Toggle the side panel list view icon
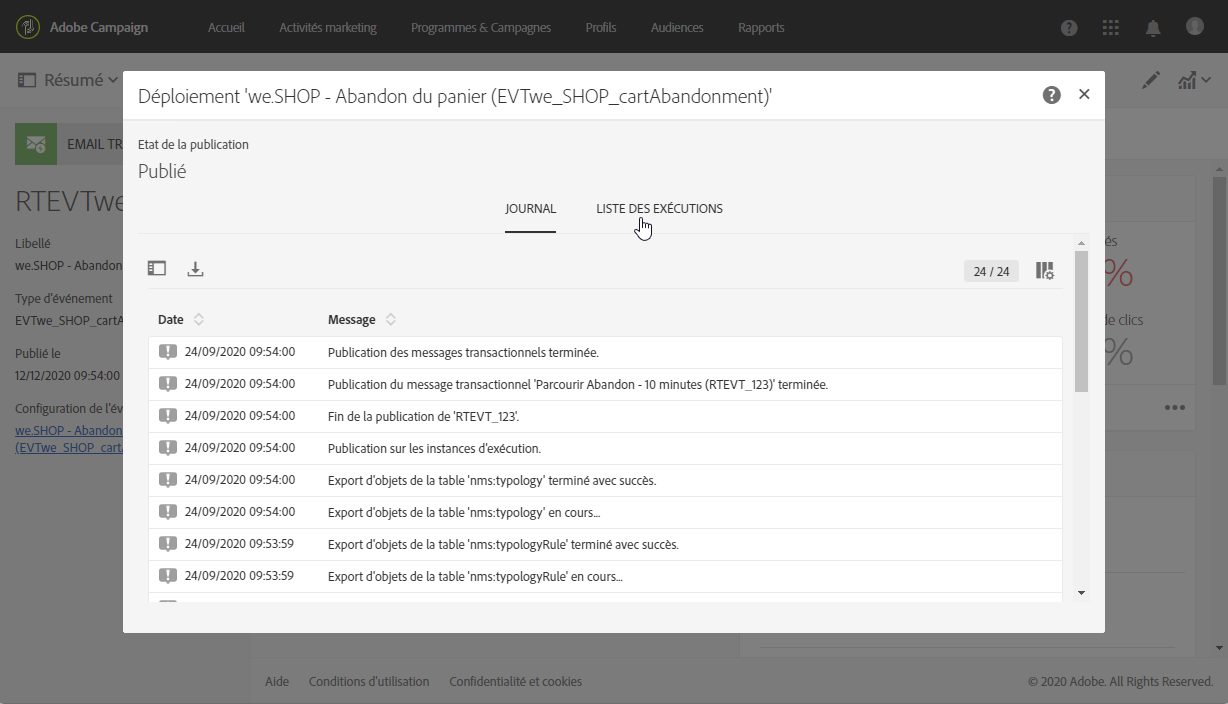The width and height of the screenshot is (1228, 704). (x=157, y=268)
